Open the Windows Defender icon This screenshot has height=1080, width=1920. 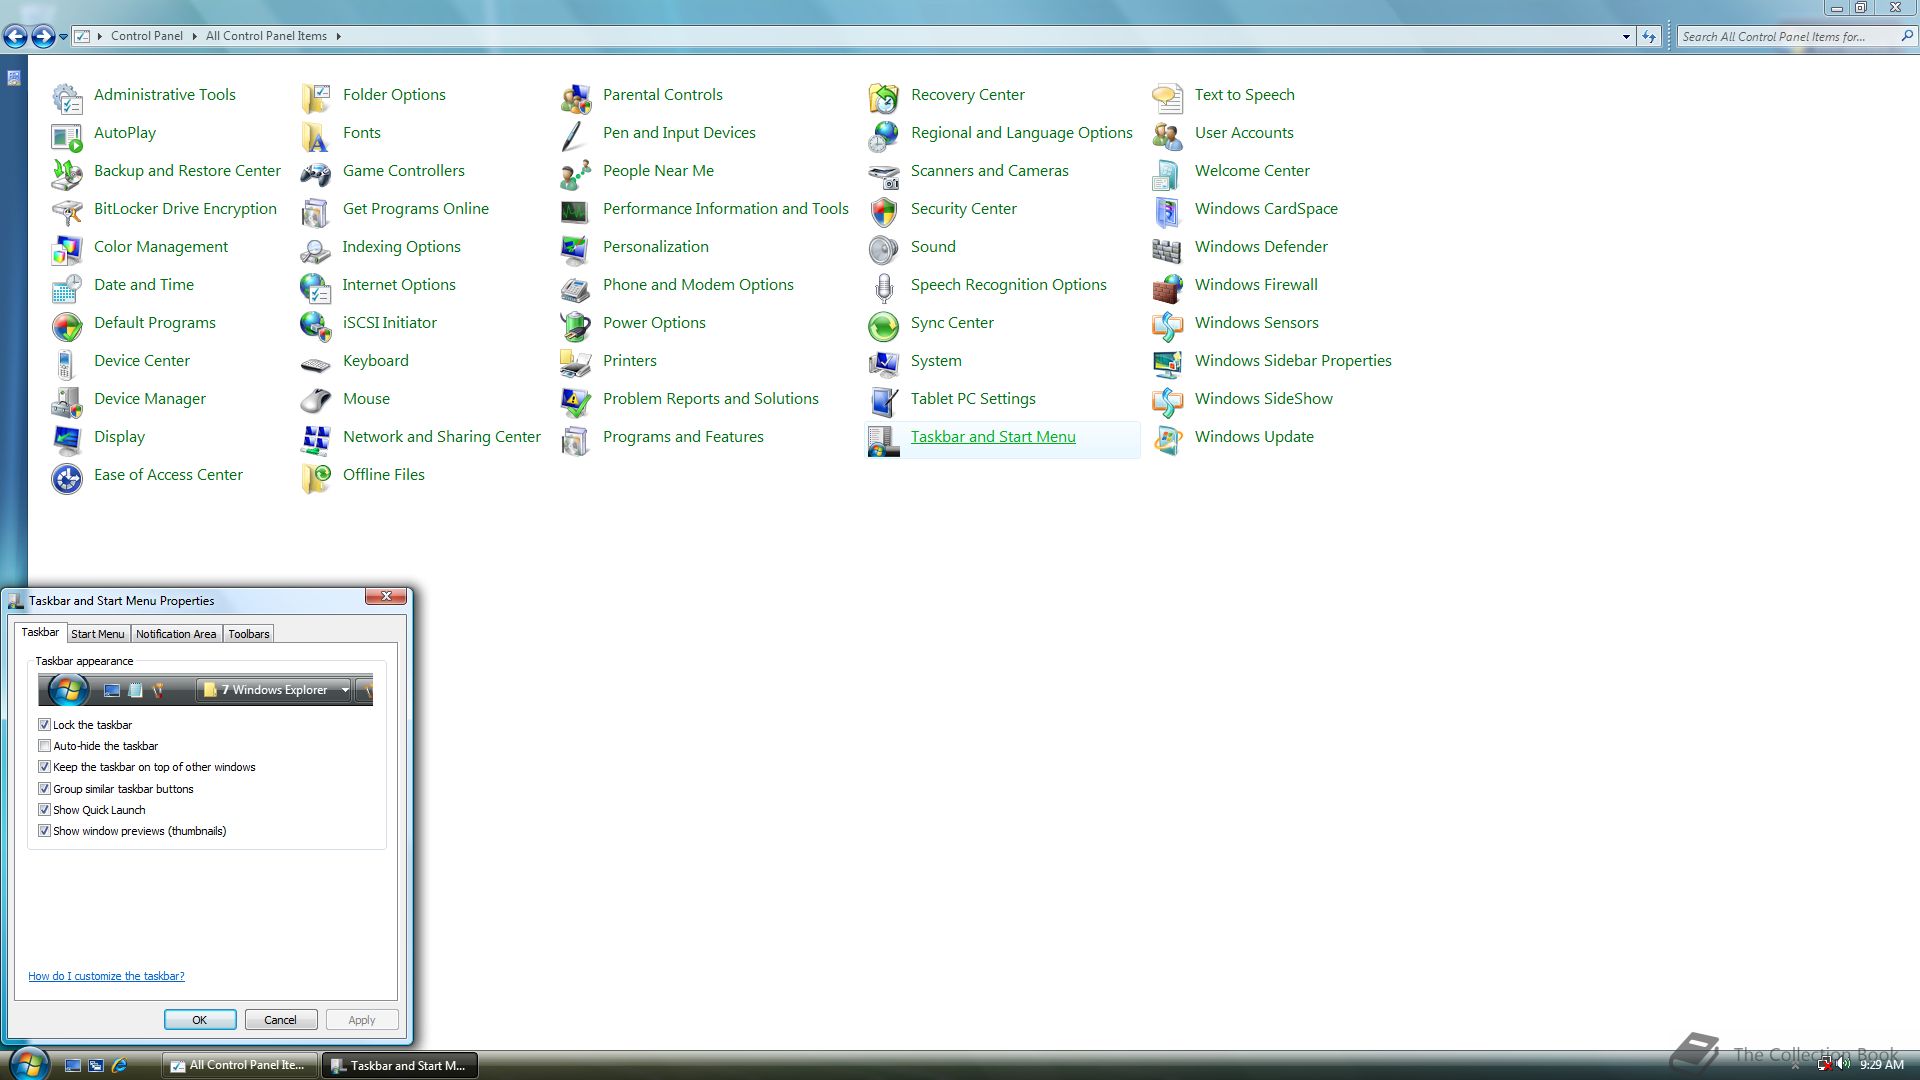click(x=1168, y=249)
